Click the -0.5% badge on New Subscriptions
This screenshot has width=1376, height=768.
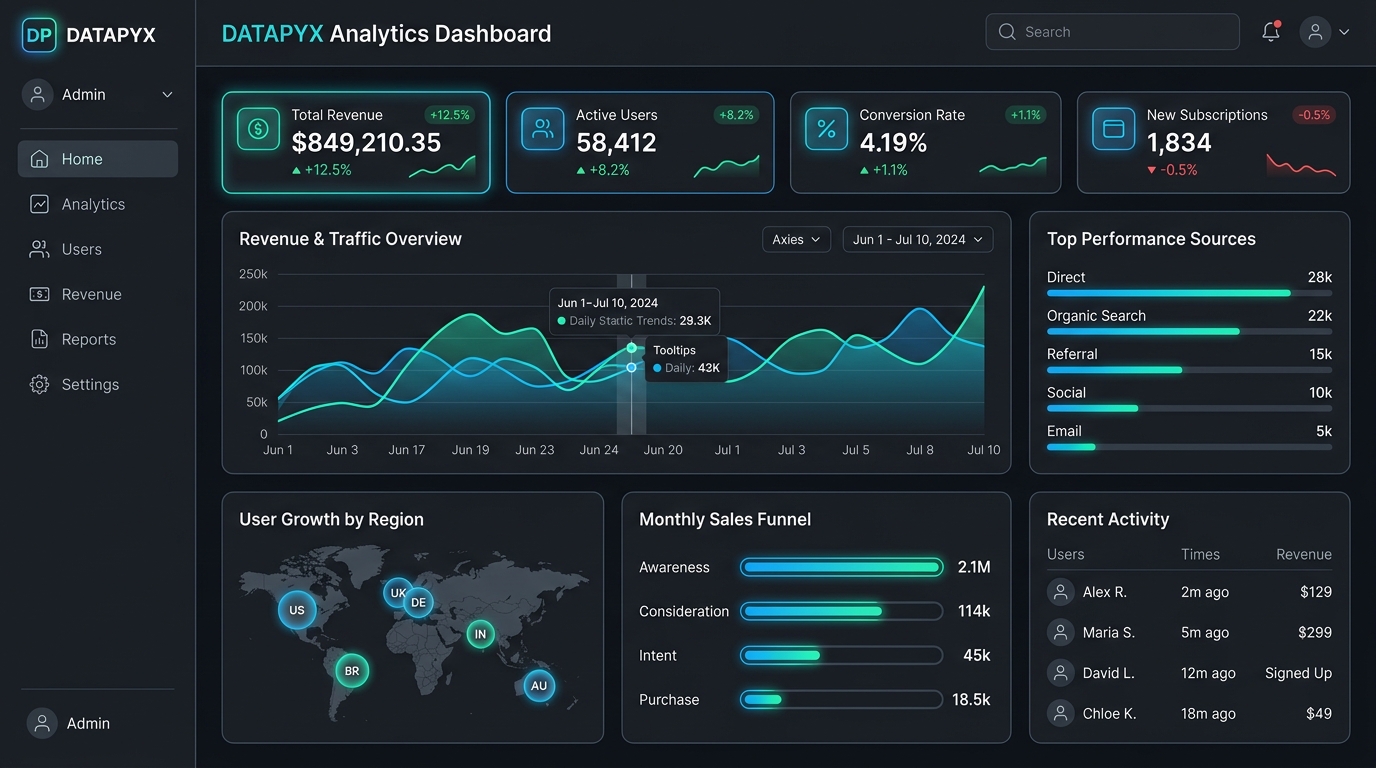tap(1314, 115)
